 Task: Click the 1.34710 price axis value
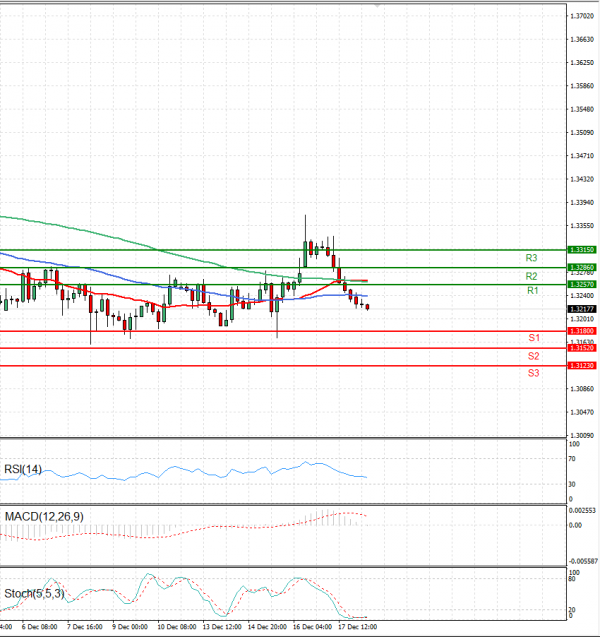[x=582, y=156]
